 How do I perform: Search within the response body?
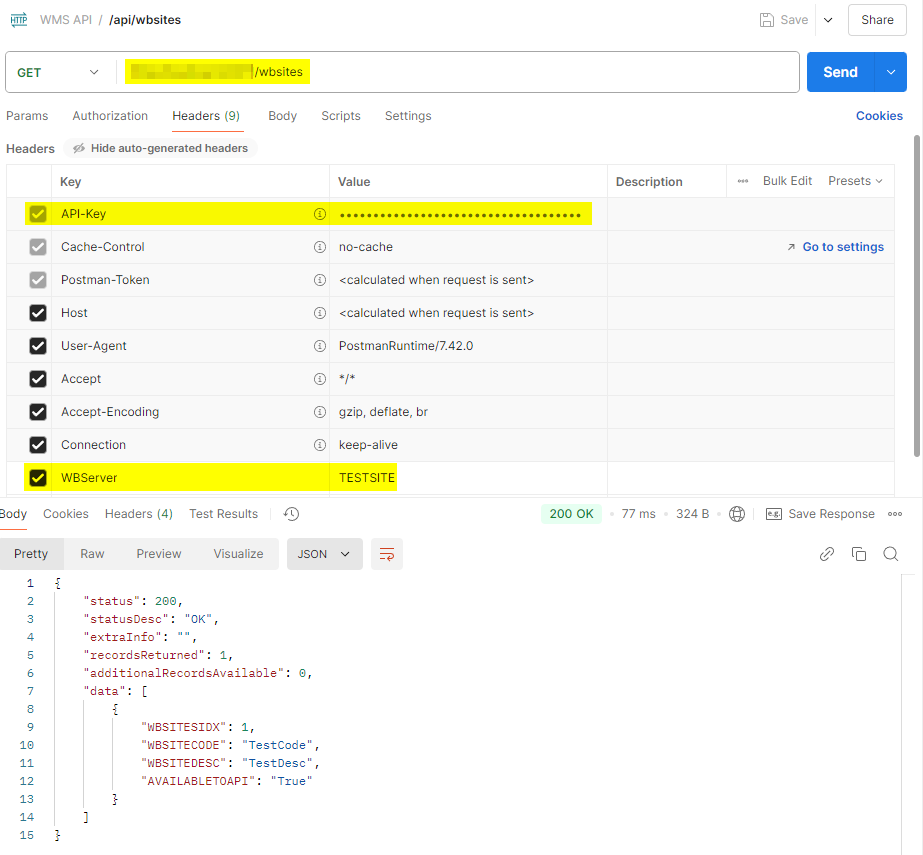[891, 554]
